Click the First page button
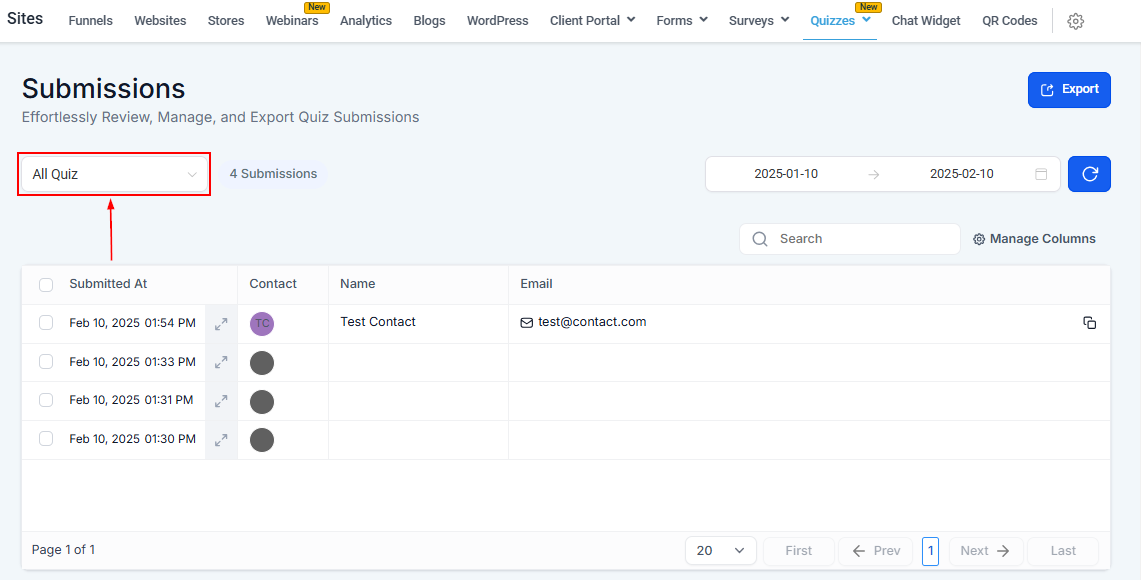 pyautogui.click(x=798, y=551)
